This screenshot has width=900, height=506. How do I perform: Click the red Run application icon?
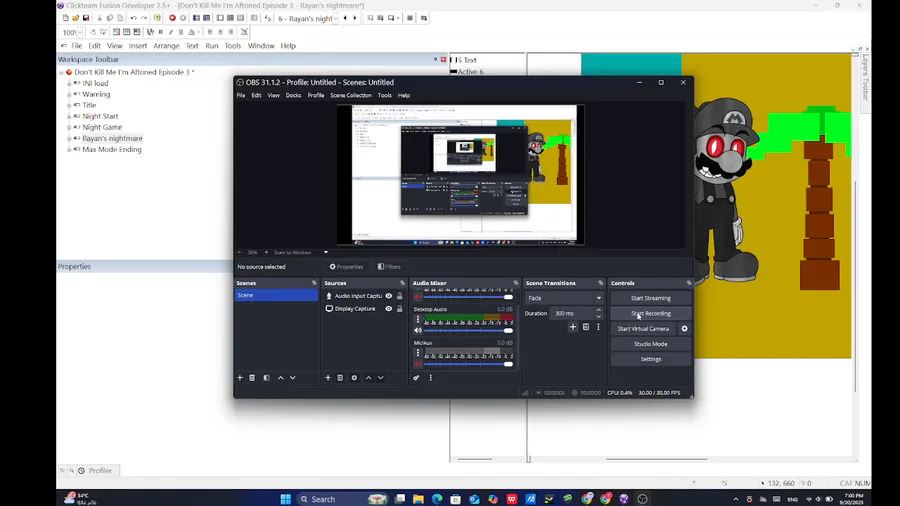172,18
